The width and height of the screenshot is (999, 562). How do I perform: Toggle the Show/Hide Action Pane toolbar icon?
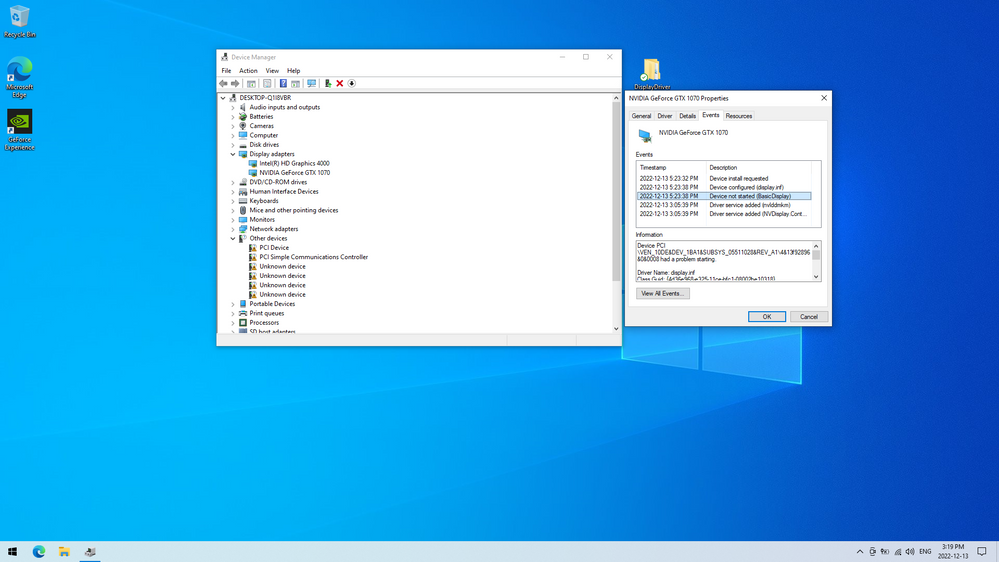296,83
